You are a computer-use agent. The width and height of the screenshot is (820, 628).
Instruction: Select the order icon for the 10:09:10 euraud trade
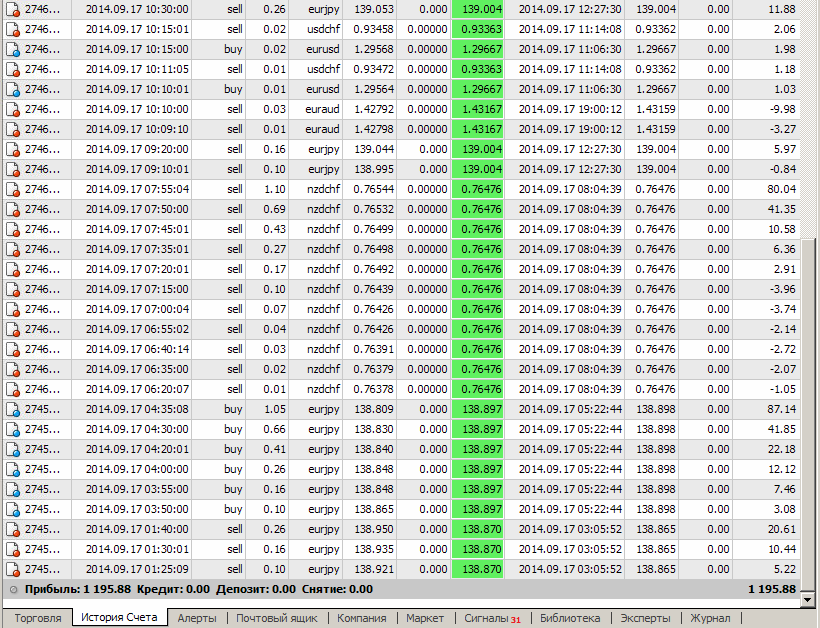[x=13, y=130]
